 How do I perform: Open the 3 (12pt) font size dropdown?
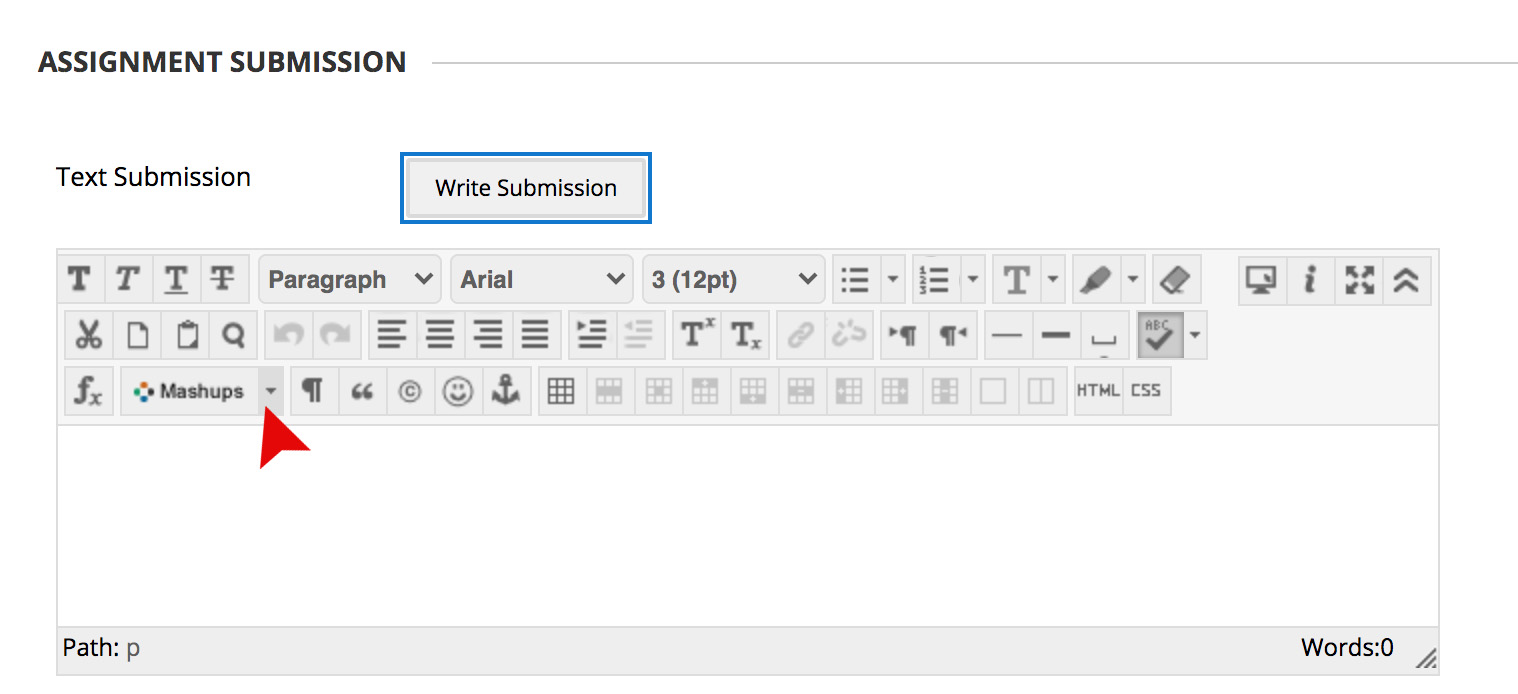click(733, 280)
